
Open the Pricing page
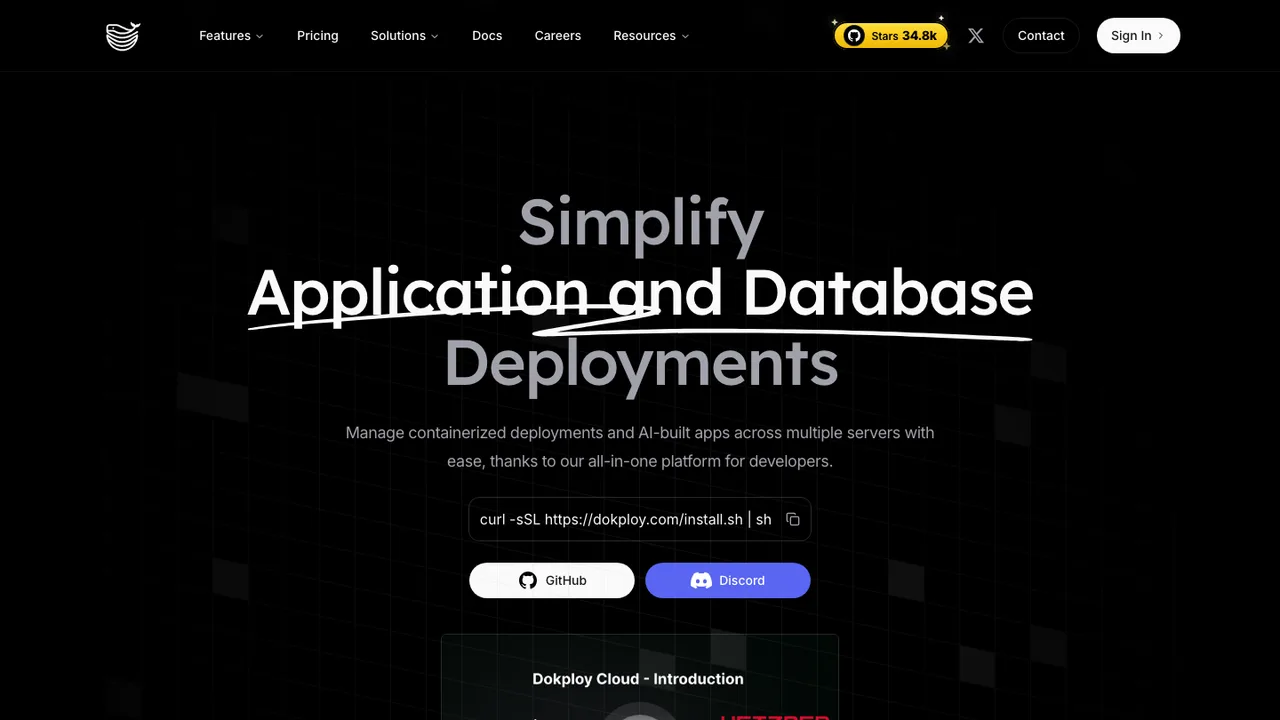coord(318,36)
